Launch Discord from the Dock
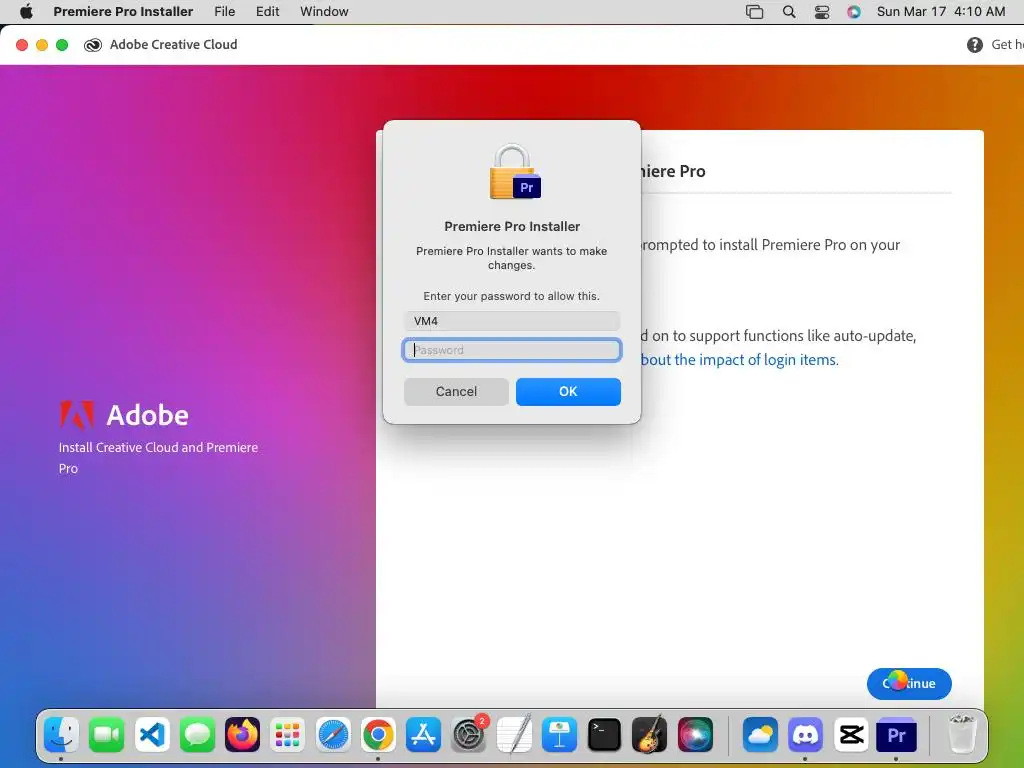1024x768 pixels. pos(805,735)
